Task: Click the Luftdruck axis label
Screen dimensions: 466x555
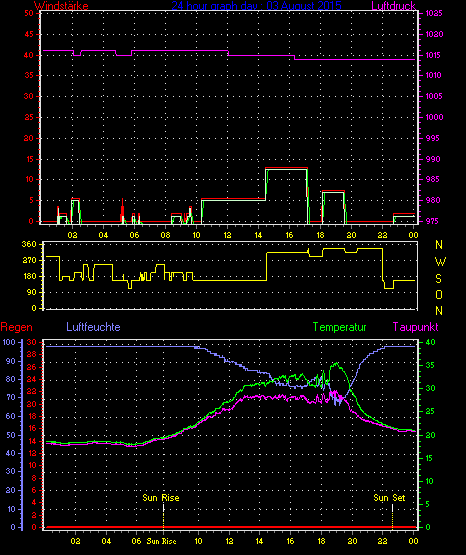Action: click(393, 6)
